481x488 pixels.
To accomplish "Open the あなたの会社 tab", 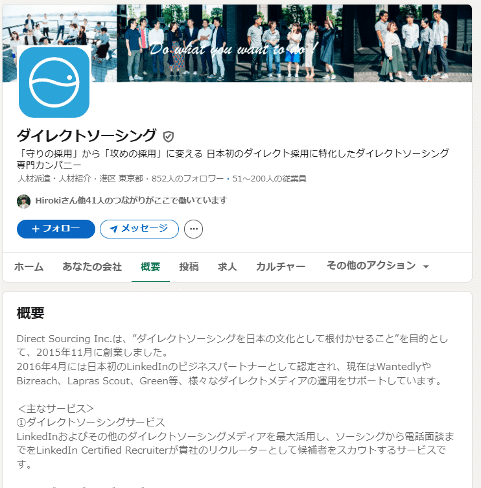I will 92,267.
